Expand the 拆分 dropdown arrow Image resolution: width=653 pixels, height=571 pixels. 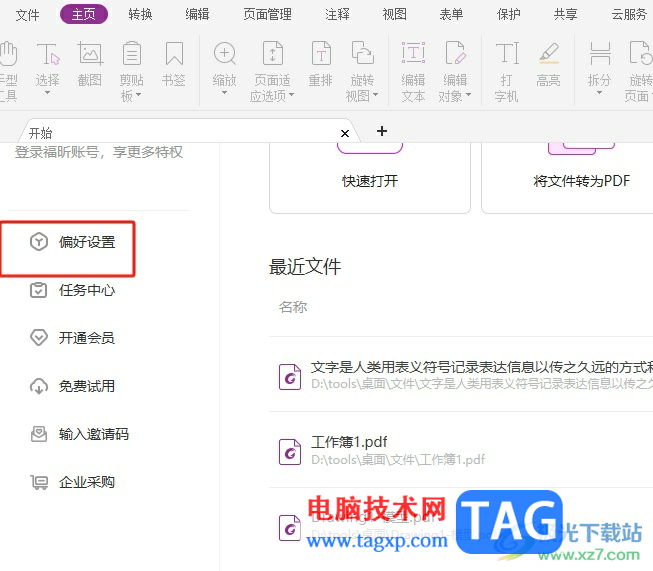(600, 93)
